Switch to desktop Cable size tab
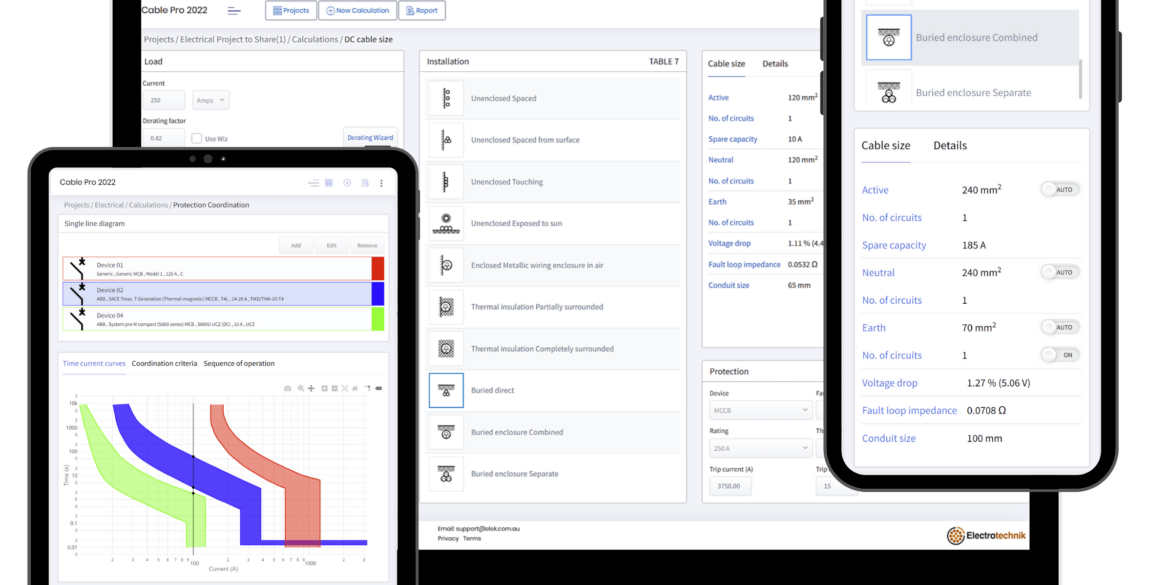This screenshot has height=585, width=1170. 726,64
